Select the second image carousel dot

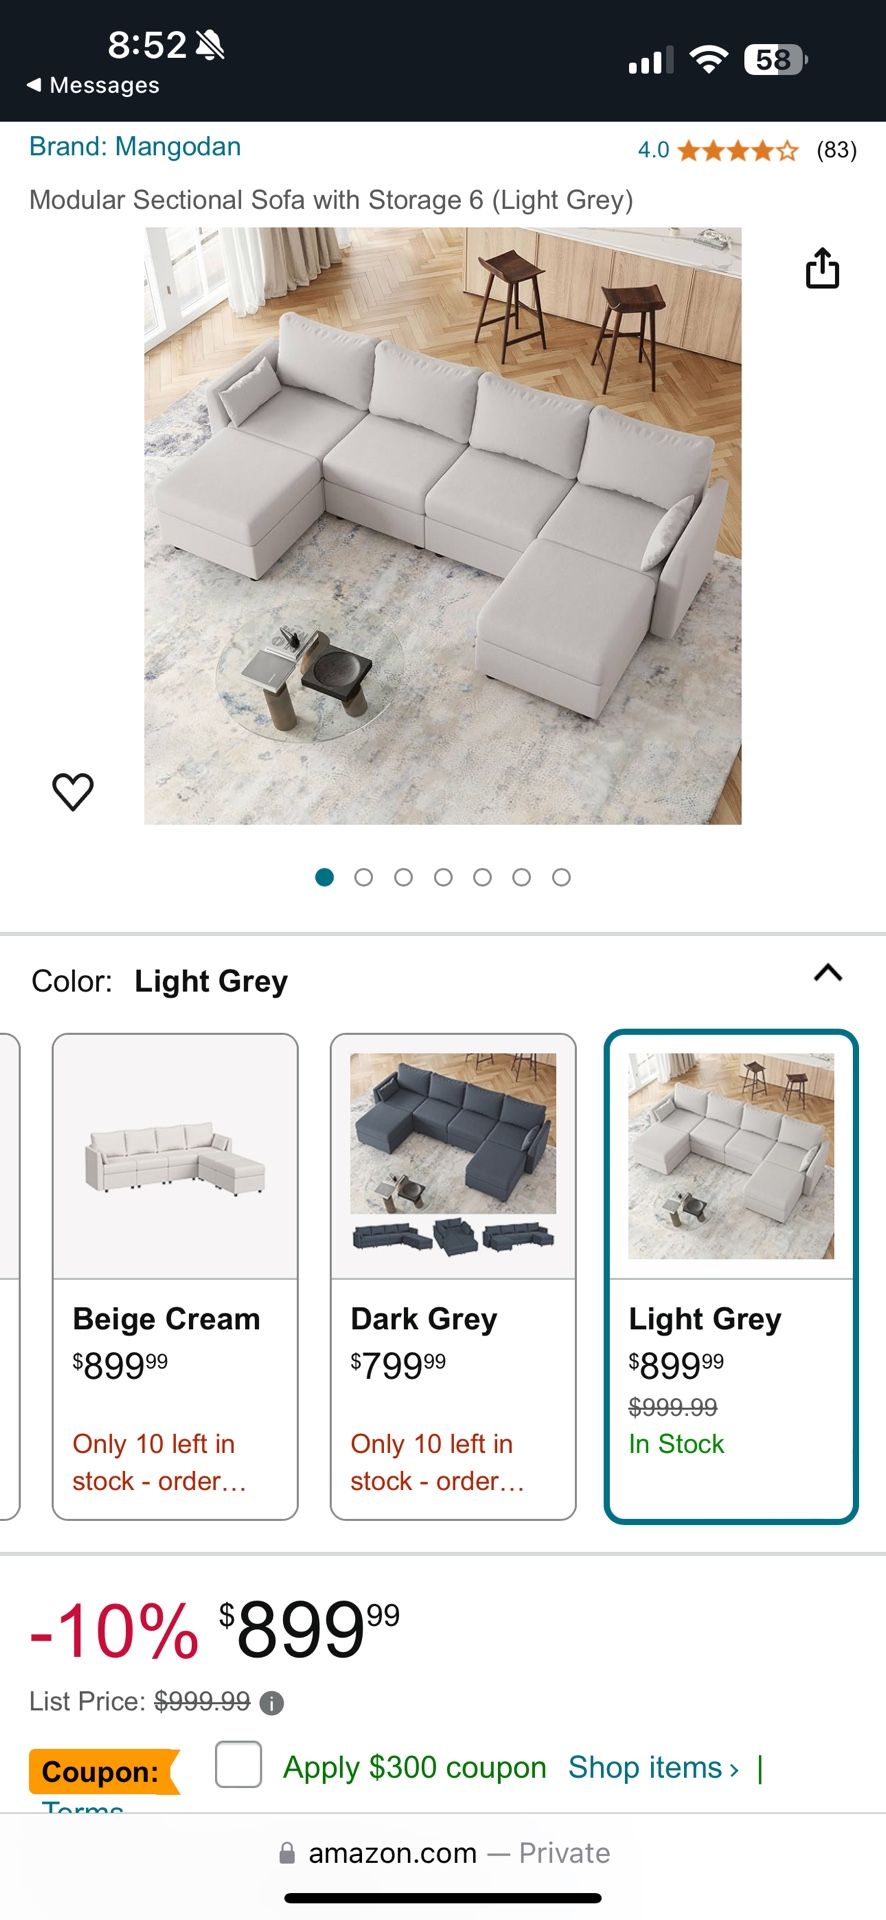pyautogui.click(x=364, y=877)
